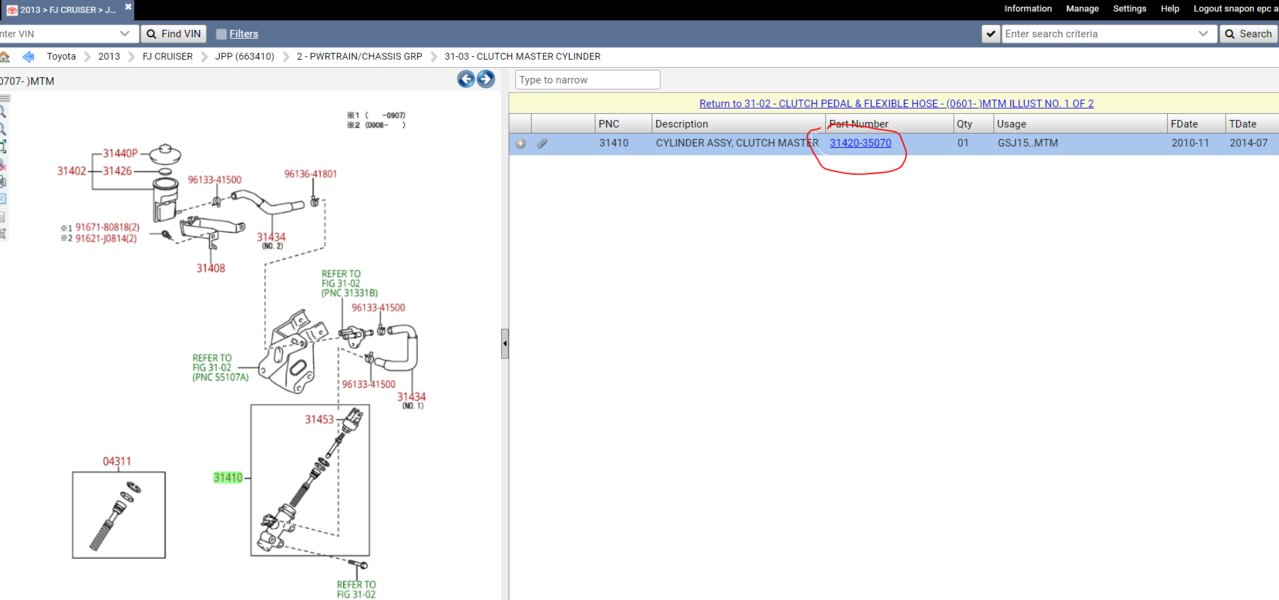
Task: Click the Find VIN button
Action: point(174,33)
